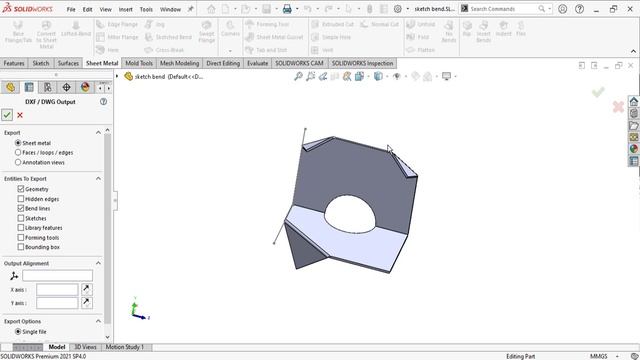Enable the Sketches checkbox
This screenshot has width=640, height=360.
[21, 218]
